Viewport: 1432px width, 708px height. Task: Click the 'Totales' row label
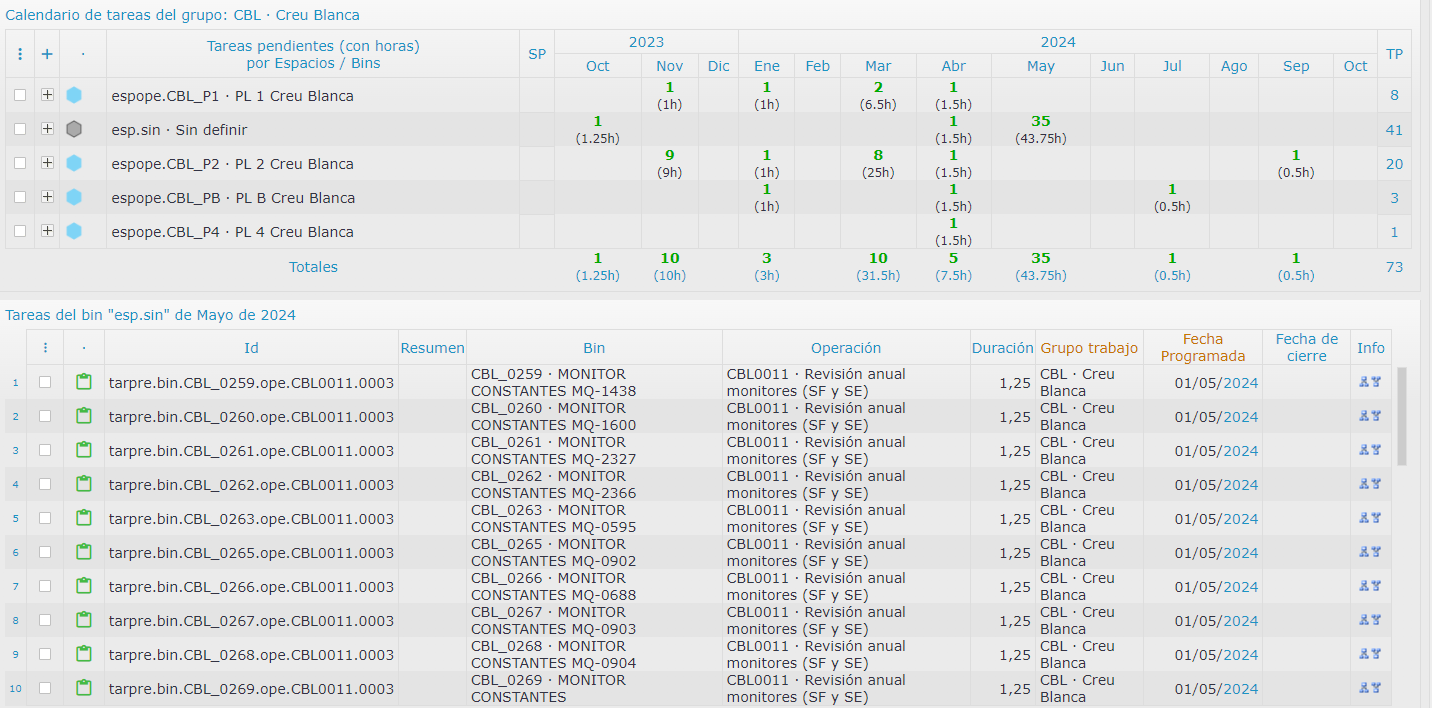(x=313, y=267)
